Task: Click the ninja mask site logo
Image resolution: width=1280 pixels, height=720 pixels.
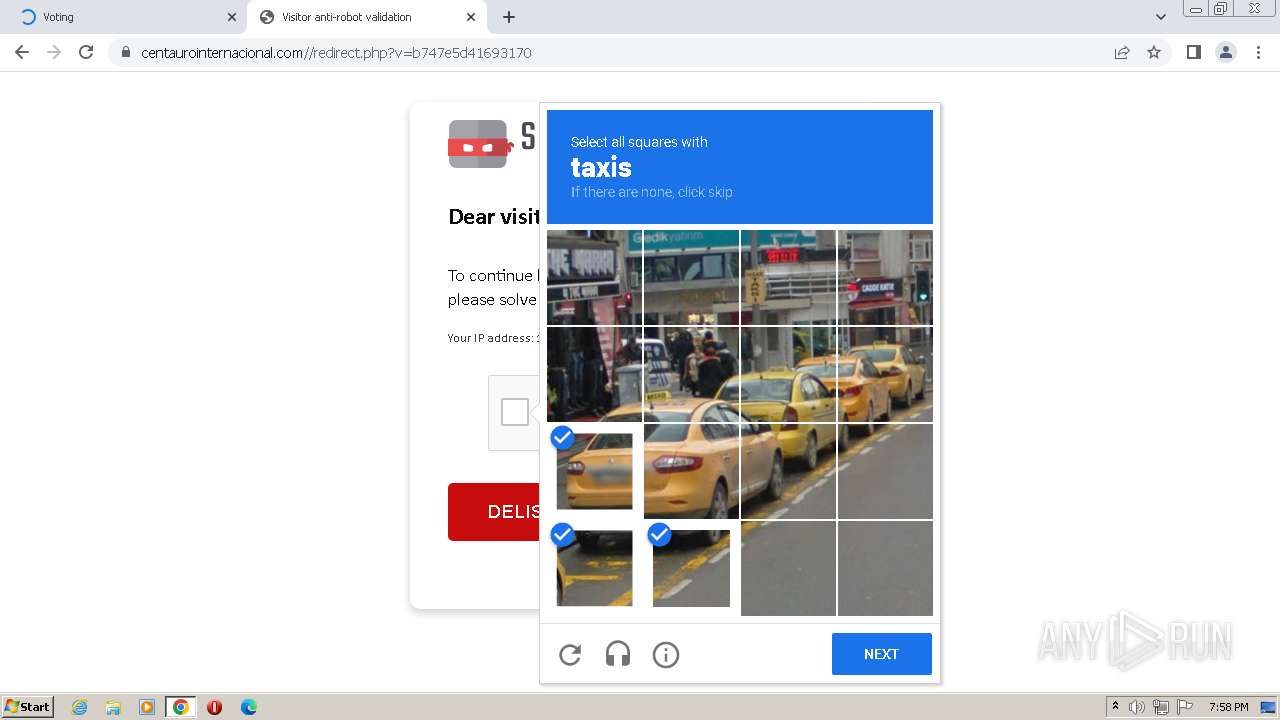Action: [480, 144]
